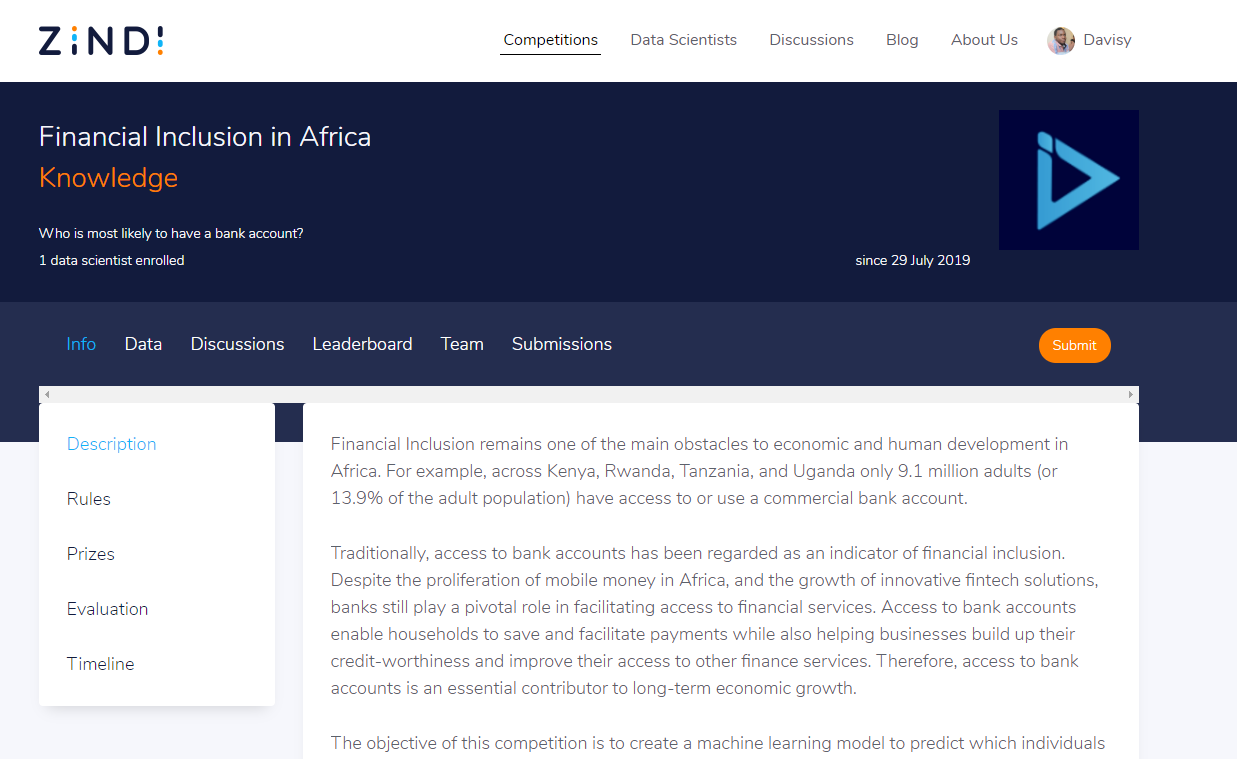Click the Zindi logo

click(101, 41)
